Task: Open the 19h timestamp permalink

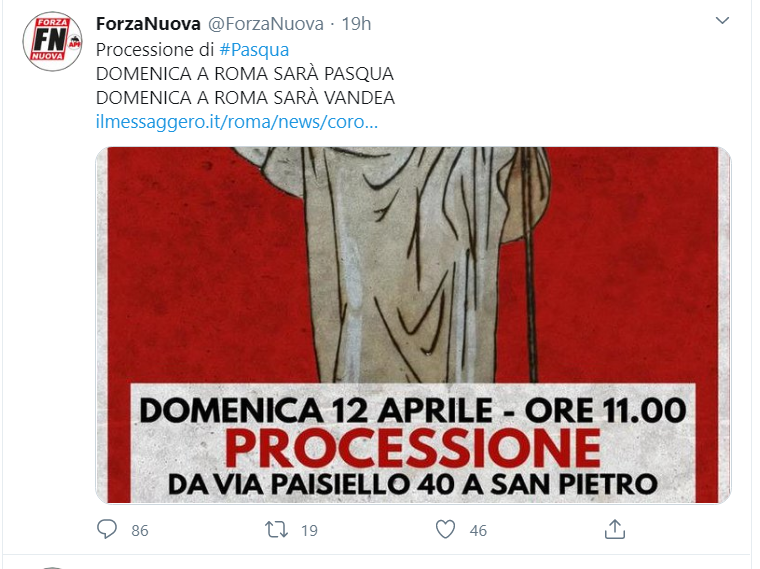Action: click(356, 23)
